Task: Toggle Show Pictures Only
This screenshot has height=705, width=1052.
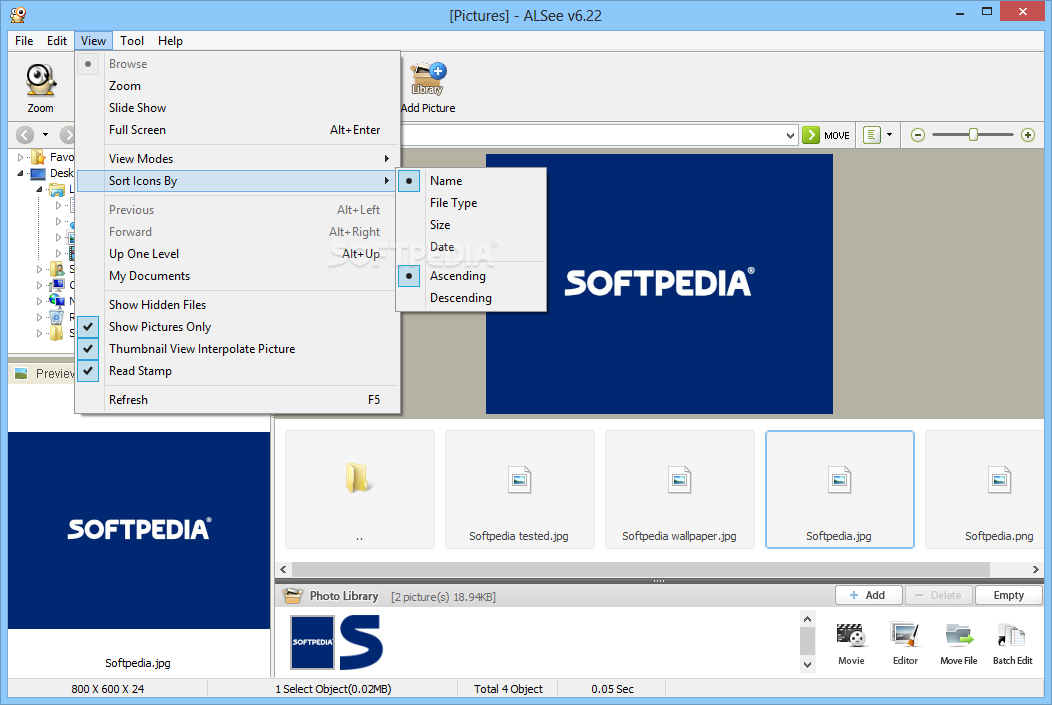Action: coord(238,327)
